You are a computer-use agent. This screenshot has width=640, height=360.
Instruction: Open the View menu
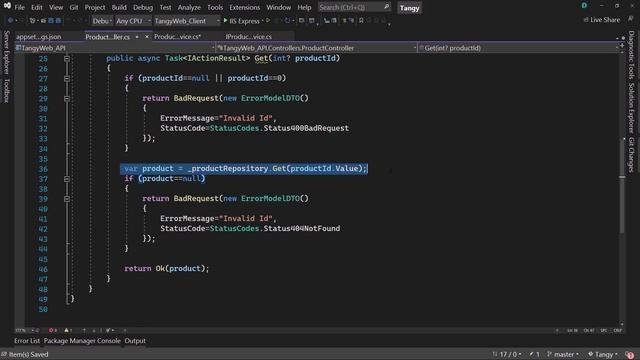click(56, 7)
